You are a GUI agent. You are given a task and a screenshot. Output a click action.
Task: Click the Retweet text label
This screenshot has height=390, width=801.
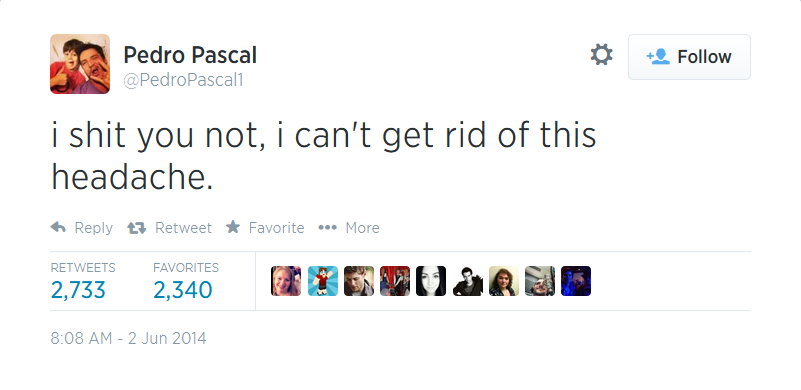183,227
